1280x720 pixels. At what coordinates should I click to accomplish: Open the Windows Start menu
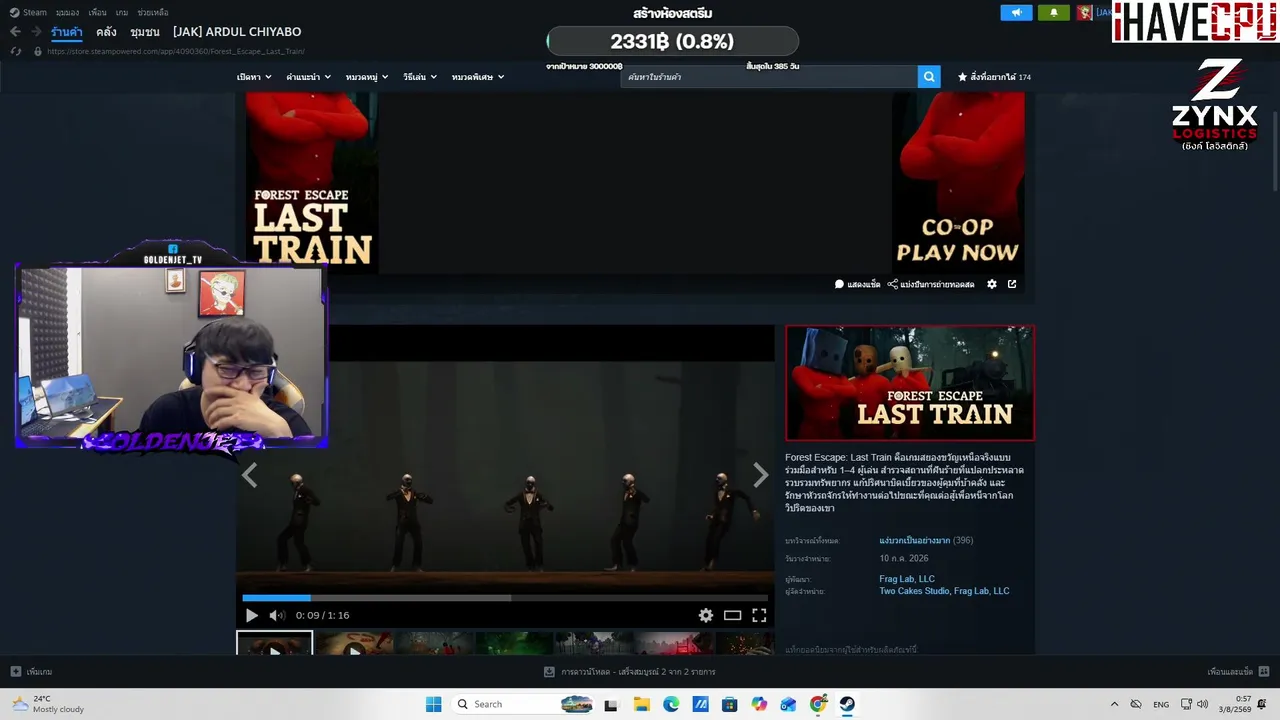[433, 704]
